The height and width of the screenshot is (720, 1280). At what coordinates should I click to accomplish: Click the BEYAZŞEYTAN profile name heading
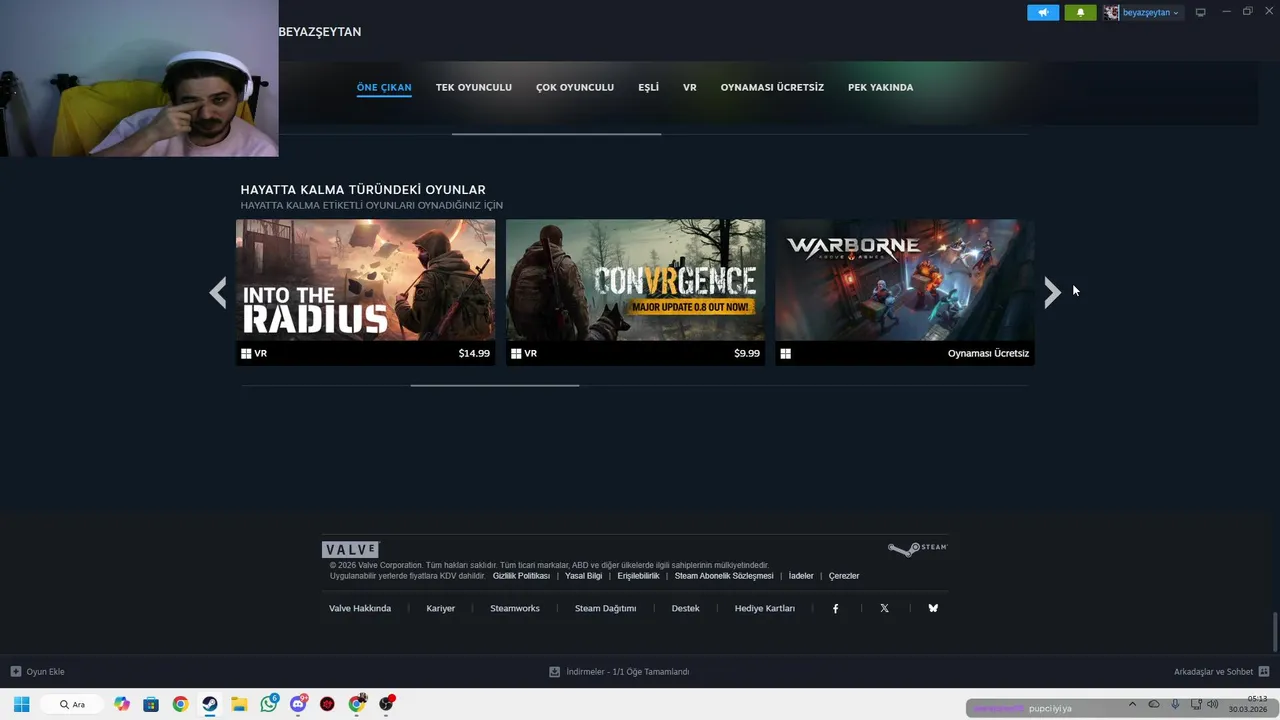[320, 32]
